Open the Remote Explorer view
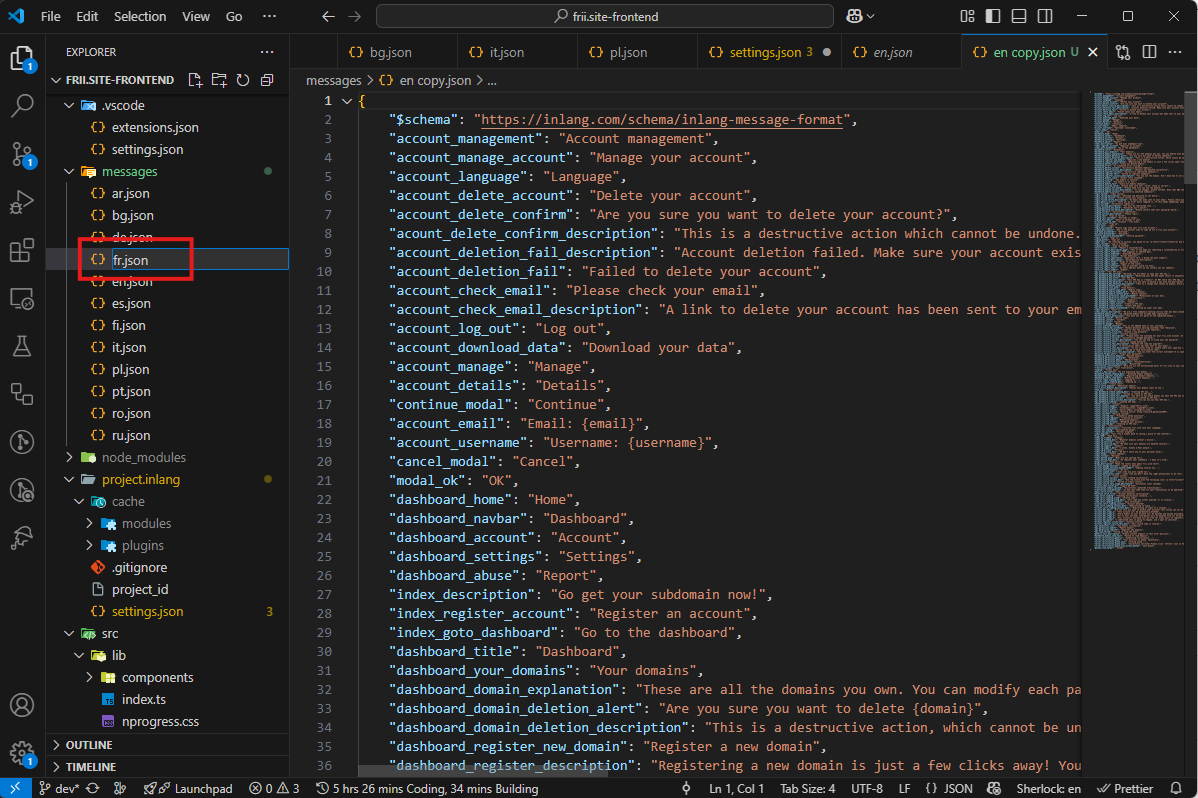The height and width of the screenshot is (798, 1198). [x=22, y=298]
